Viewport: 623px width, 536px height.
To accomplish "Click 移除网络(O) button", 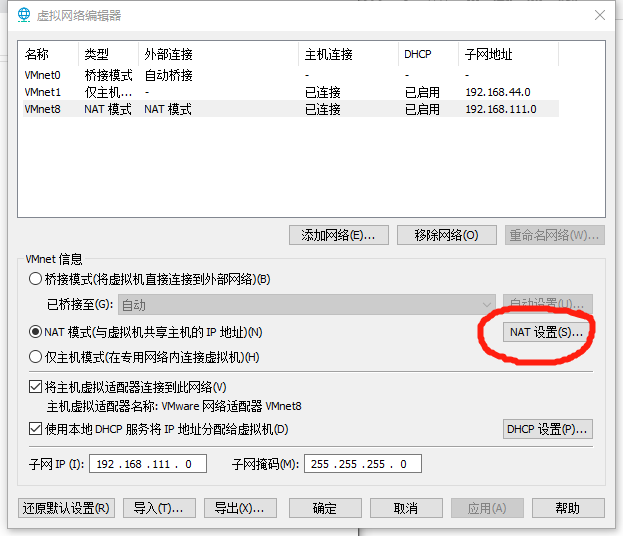I will pos(447,235).
